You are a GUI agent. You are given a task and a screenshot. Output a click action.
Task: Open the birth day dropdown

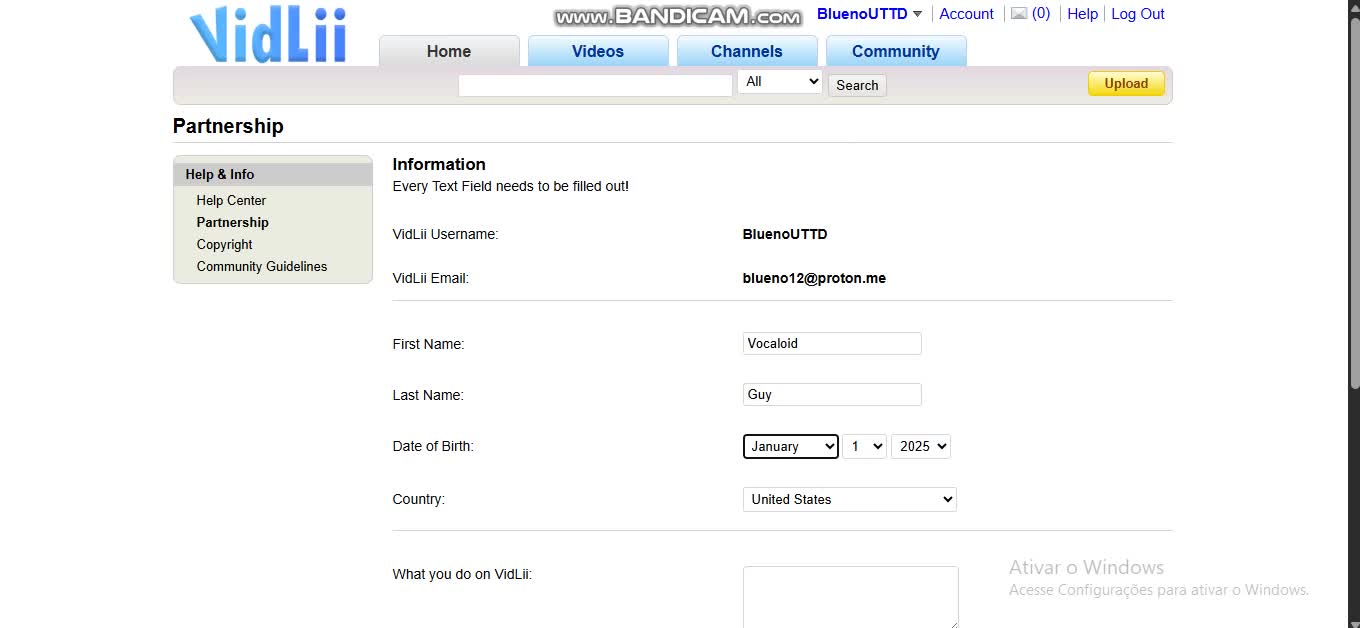tap(864, 446)
